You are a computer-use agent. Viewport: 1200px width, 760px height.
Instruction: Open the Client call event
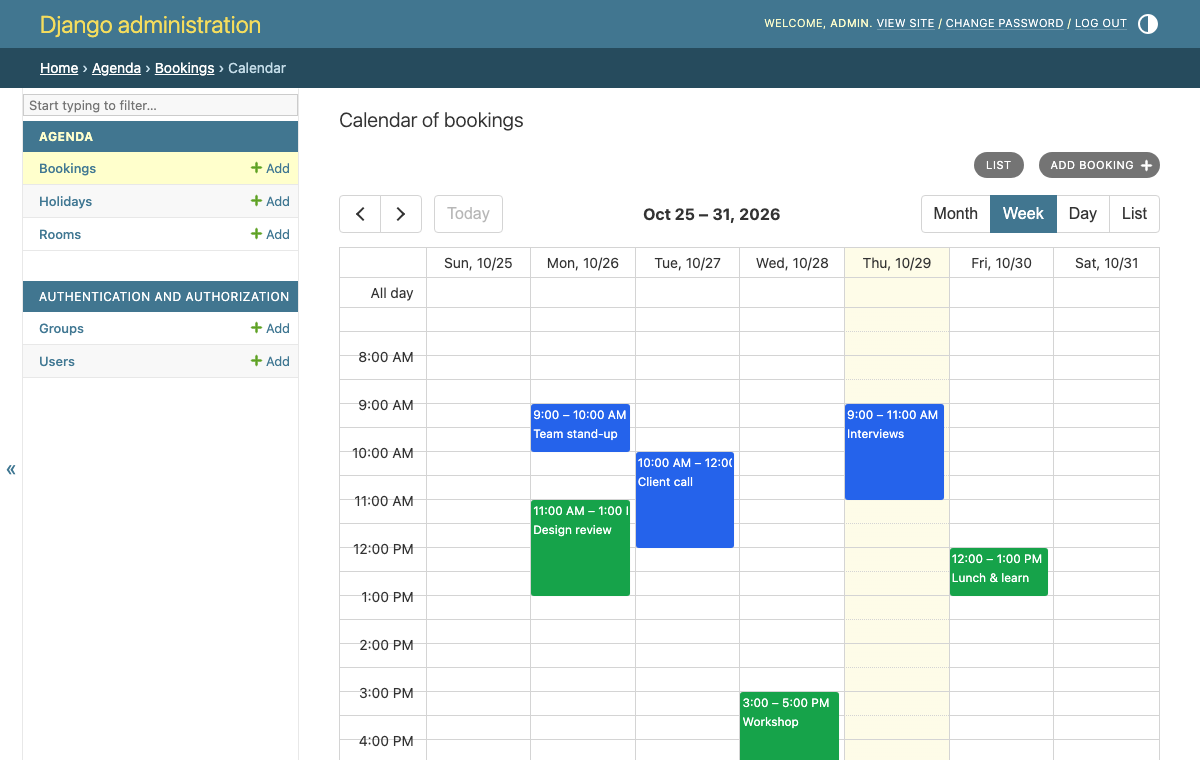pos(685,500)
